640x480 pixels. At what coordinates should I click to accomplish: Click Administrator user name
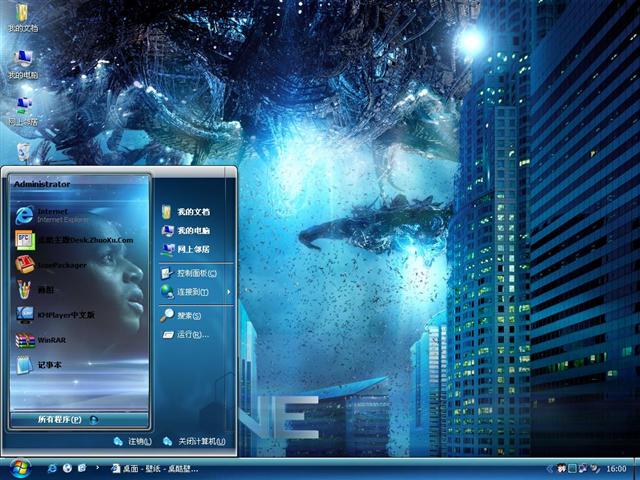click(42, 184)
